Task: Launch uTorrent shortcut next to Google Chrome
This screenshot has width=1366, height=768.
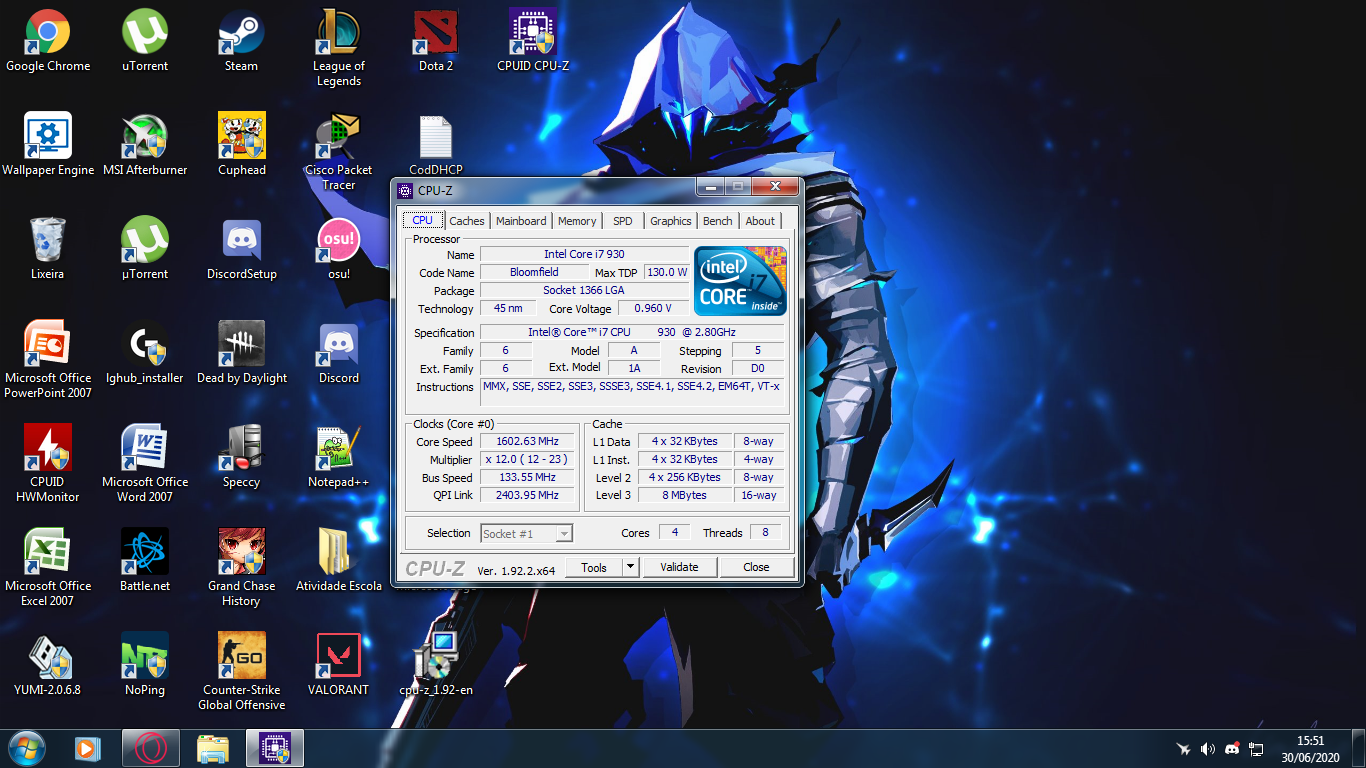Action: tap(145, 42)
